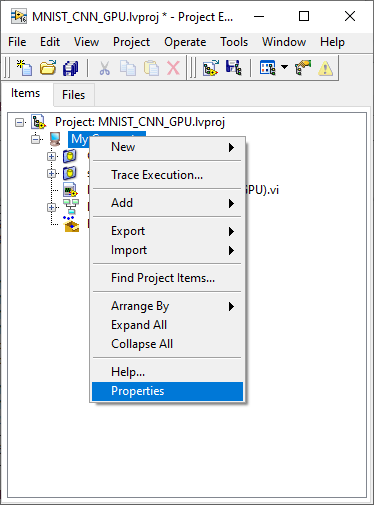
Task: Click the VI file icon in tree
Action: tap(70, 190)
